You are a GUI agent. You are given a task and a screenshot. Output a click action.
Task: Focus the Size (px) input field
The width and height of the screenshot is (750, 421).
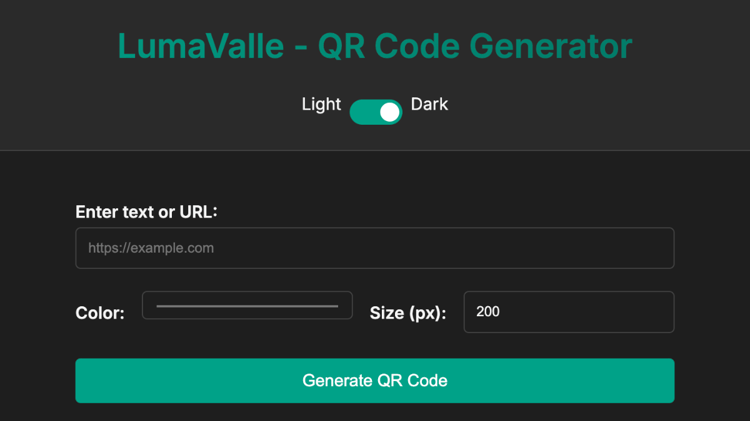pos(568,312)
